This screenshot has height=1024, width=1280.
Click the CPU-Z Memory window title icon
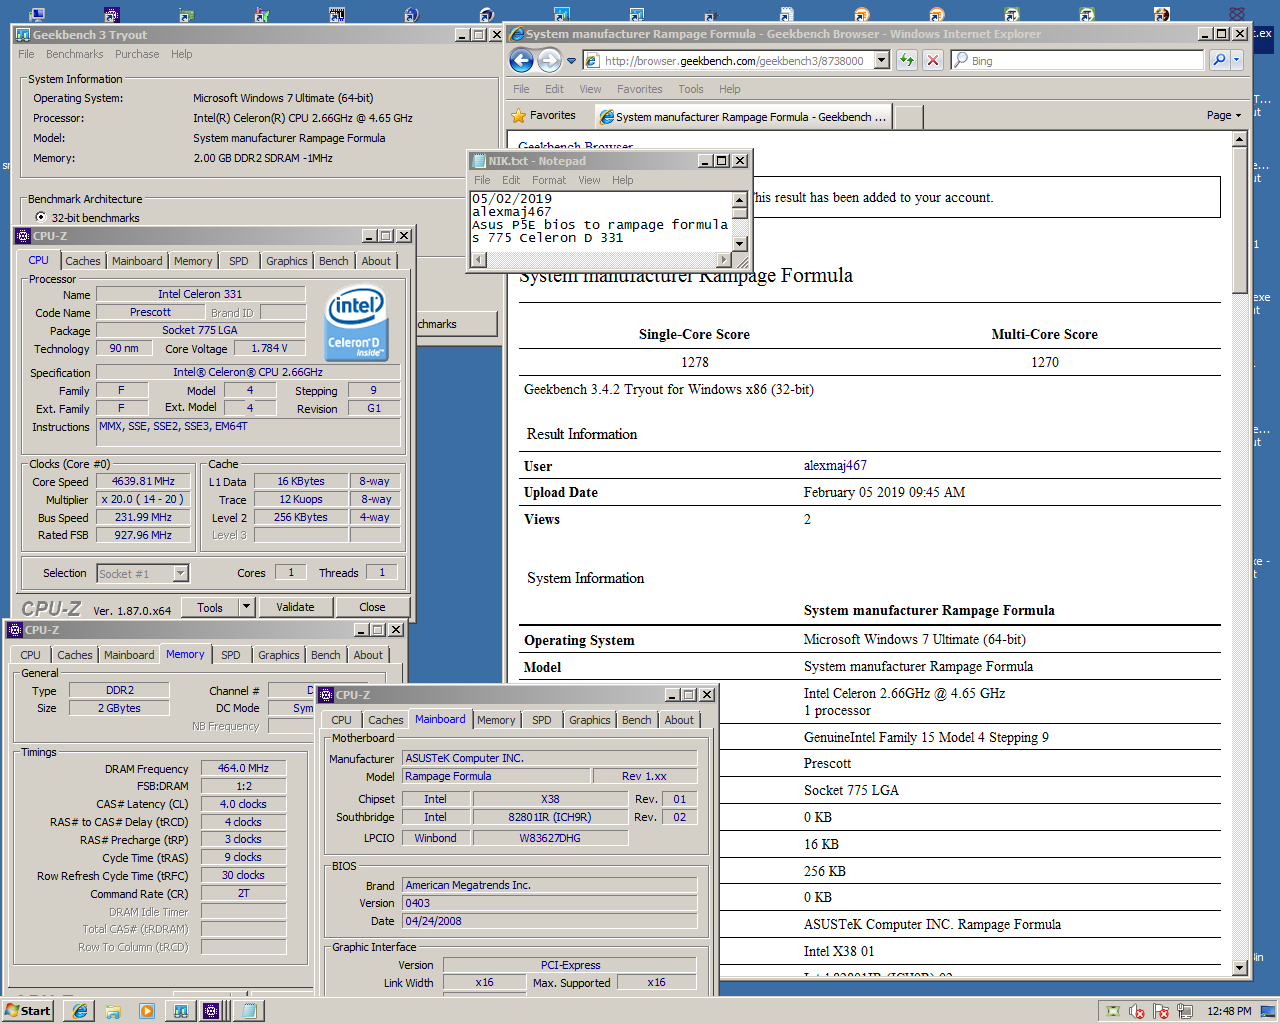(x=15, y=630)
